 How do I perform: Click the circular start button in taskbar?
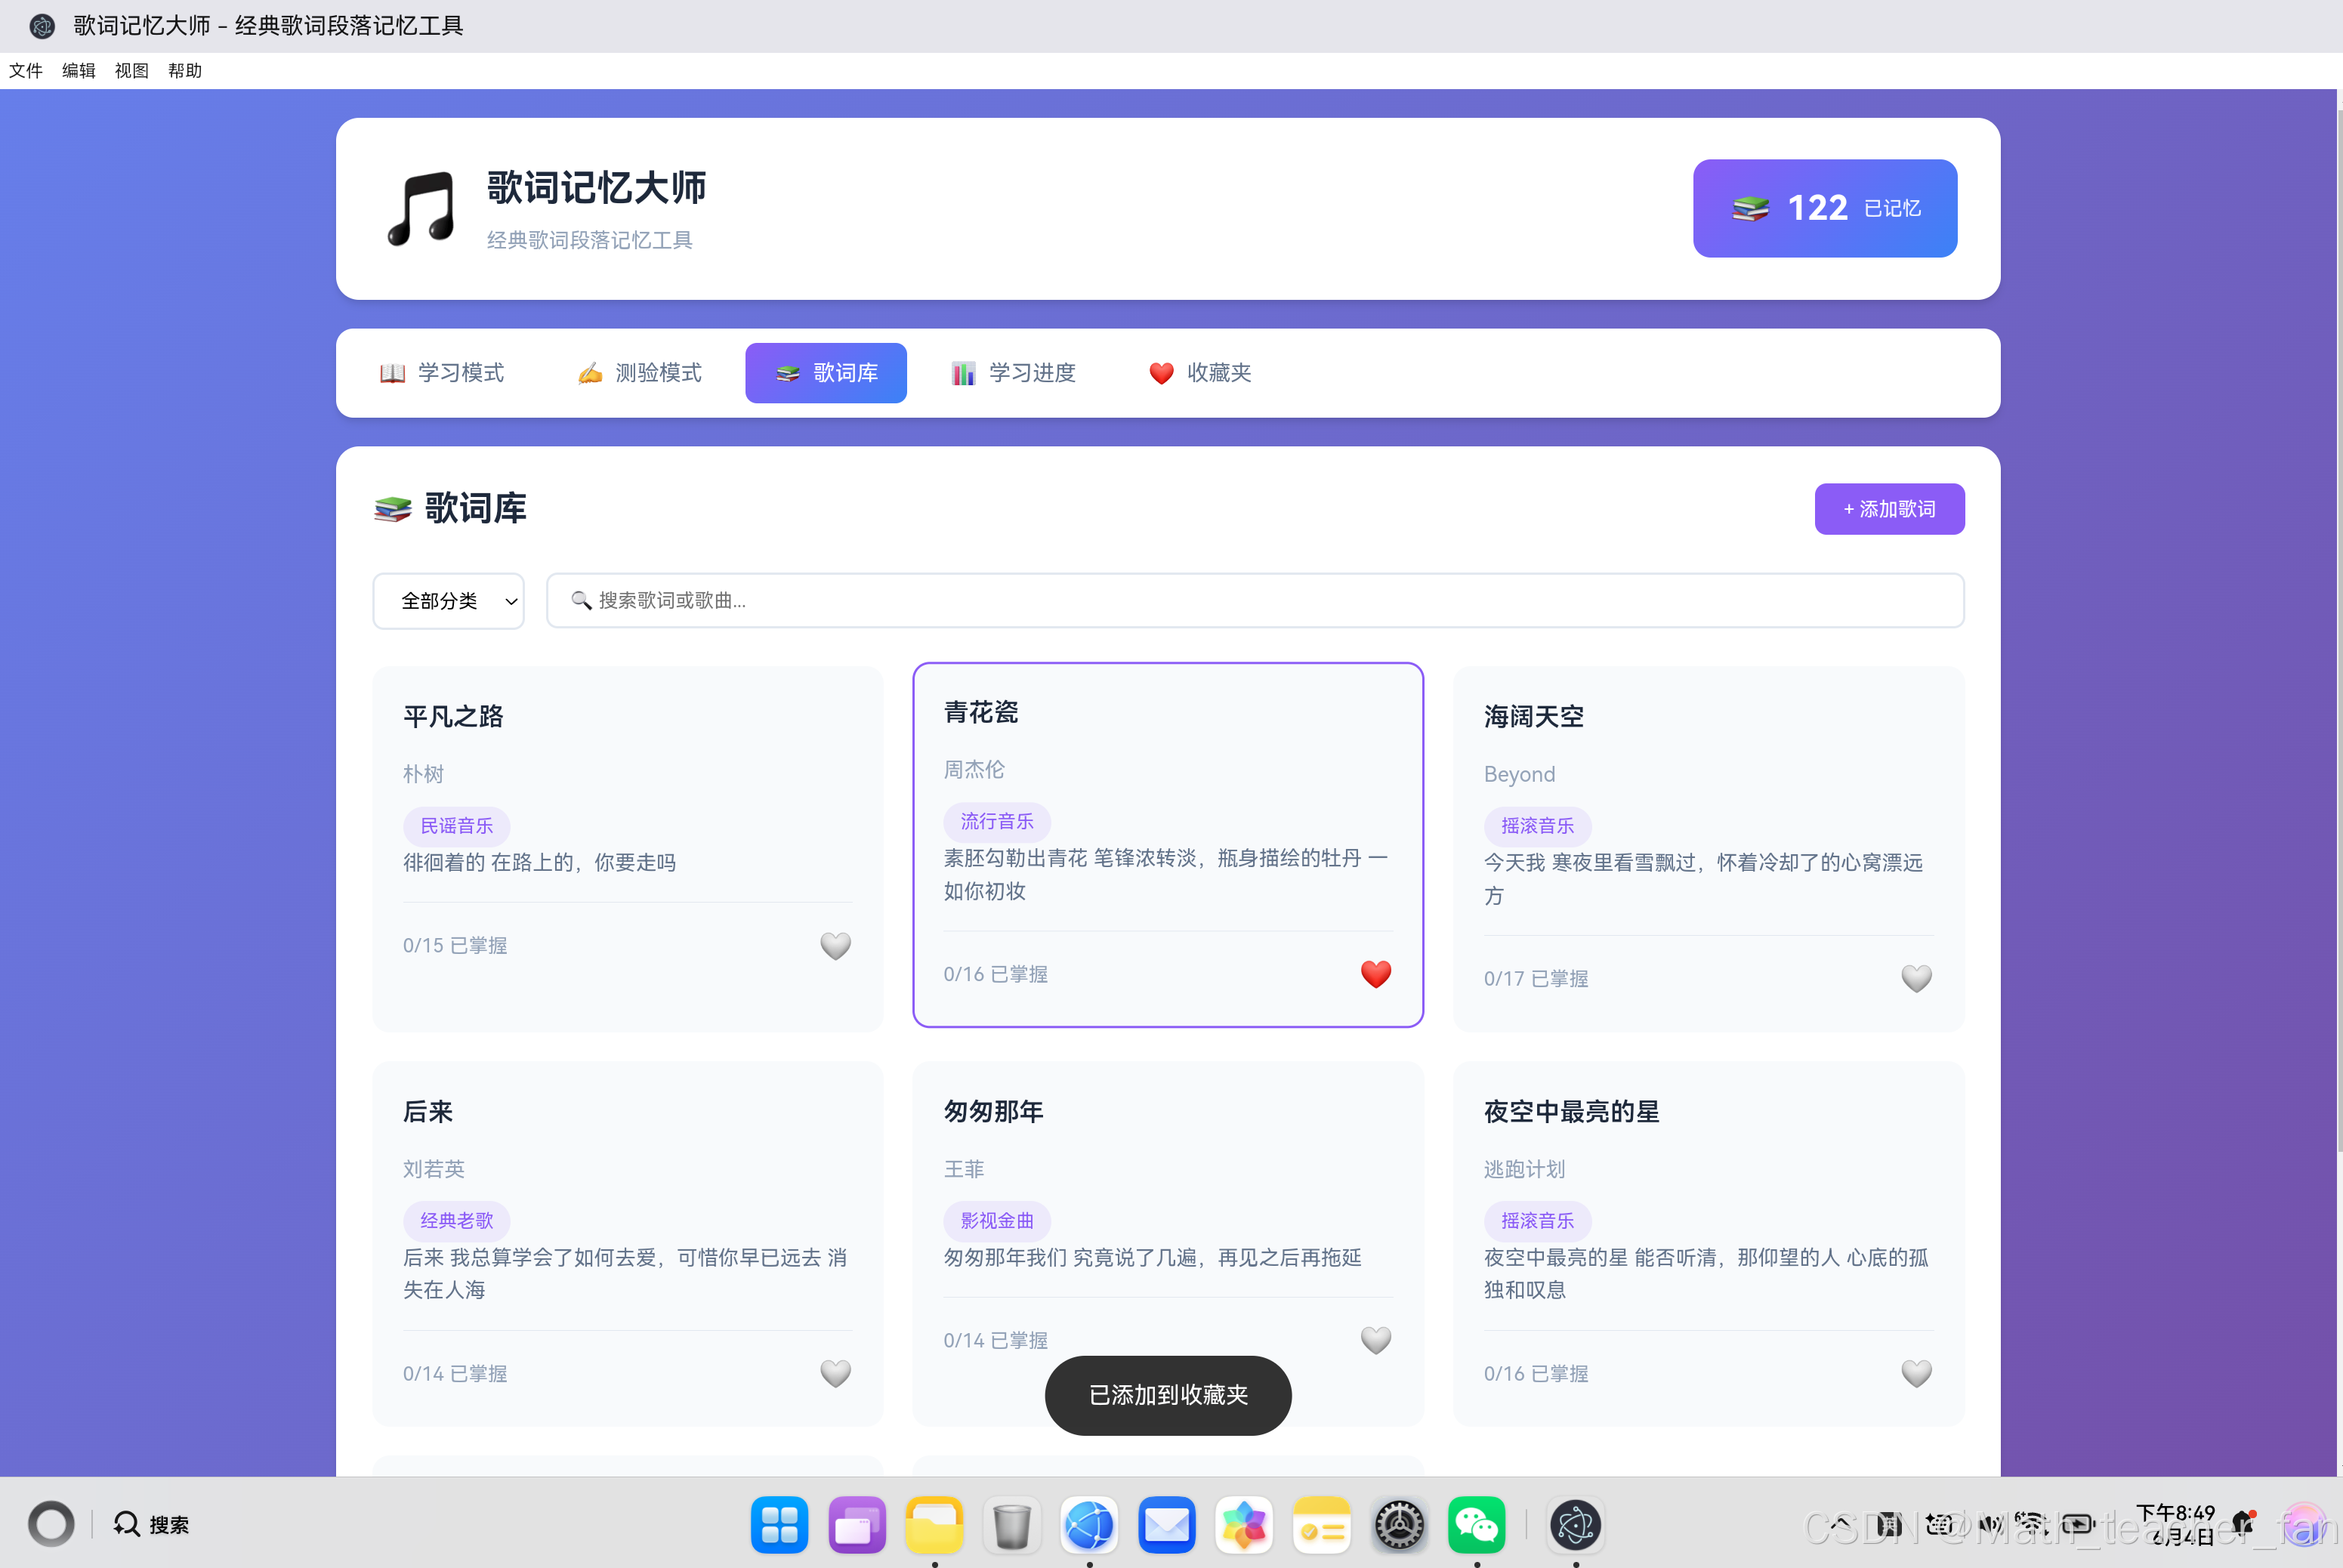click(x=51, y=1524)
